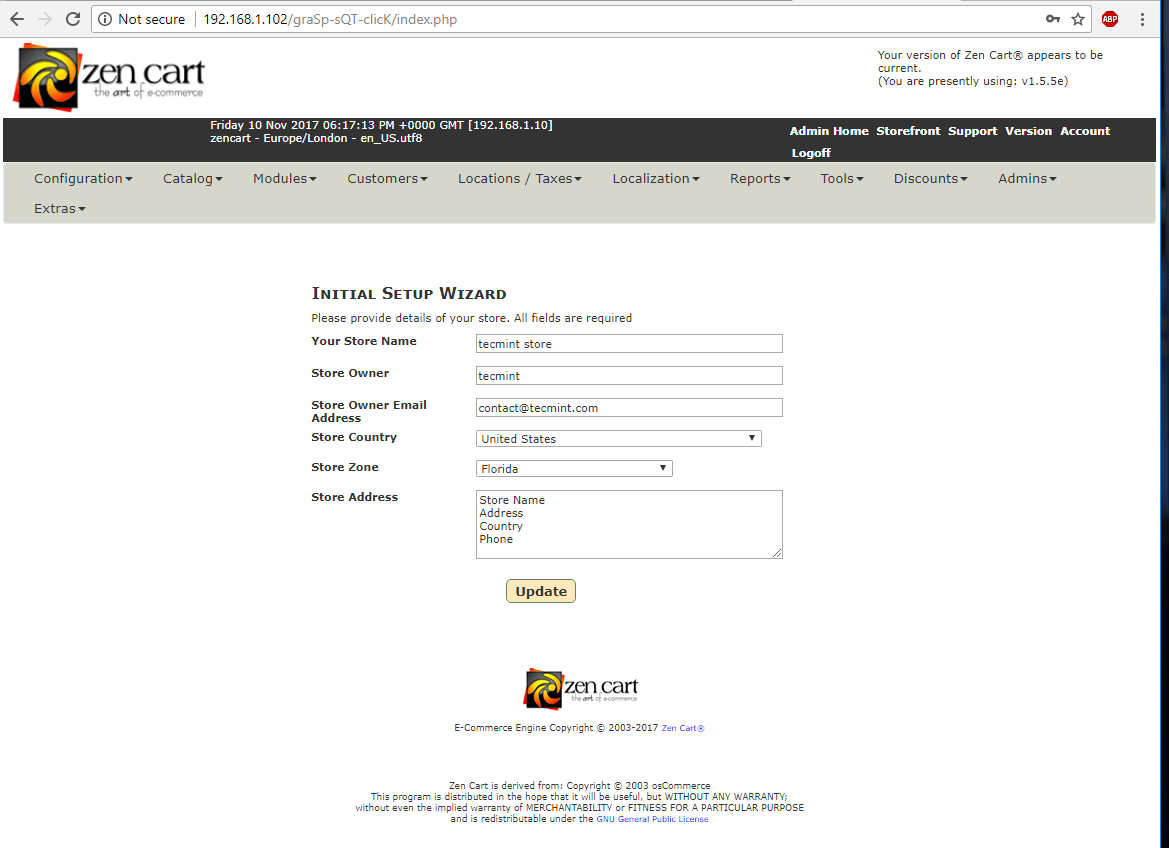Expand the Admins dropdown menu
Image resolution: width=1169 pixels, height=848 pixels.
click(x=1027, y=178)
